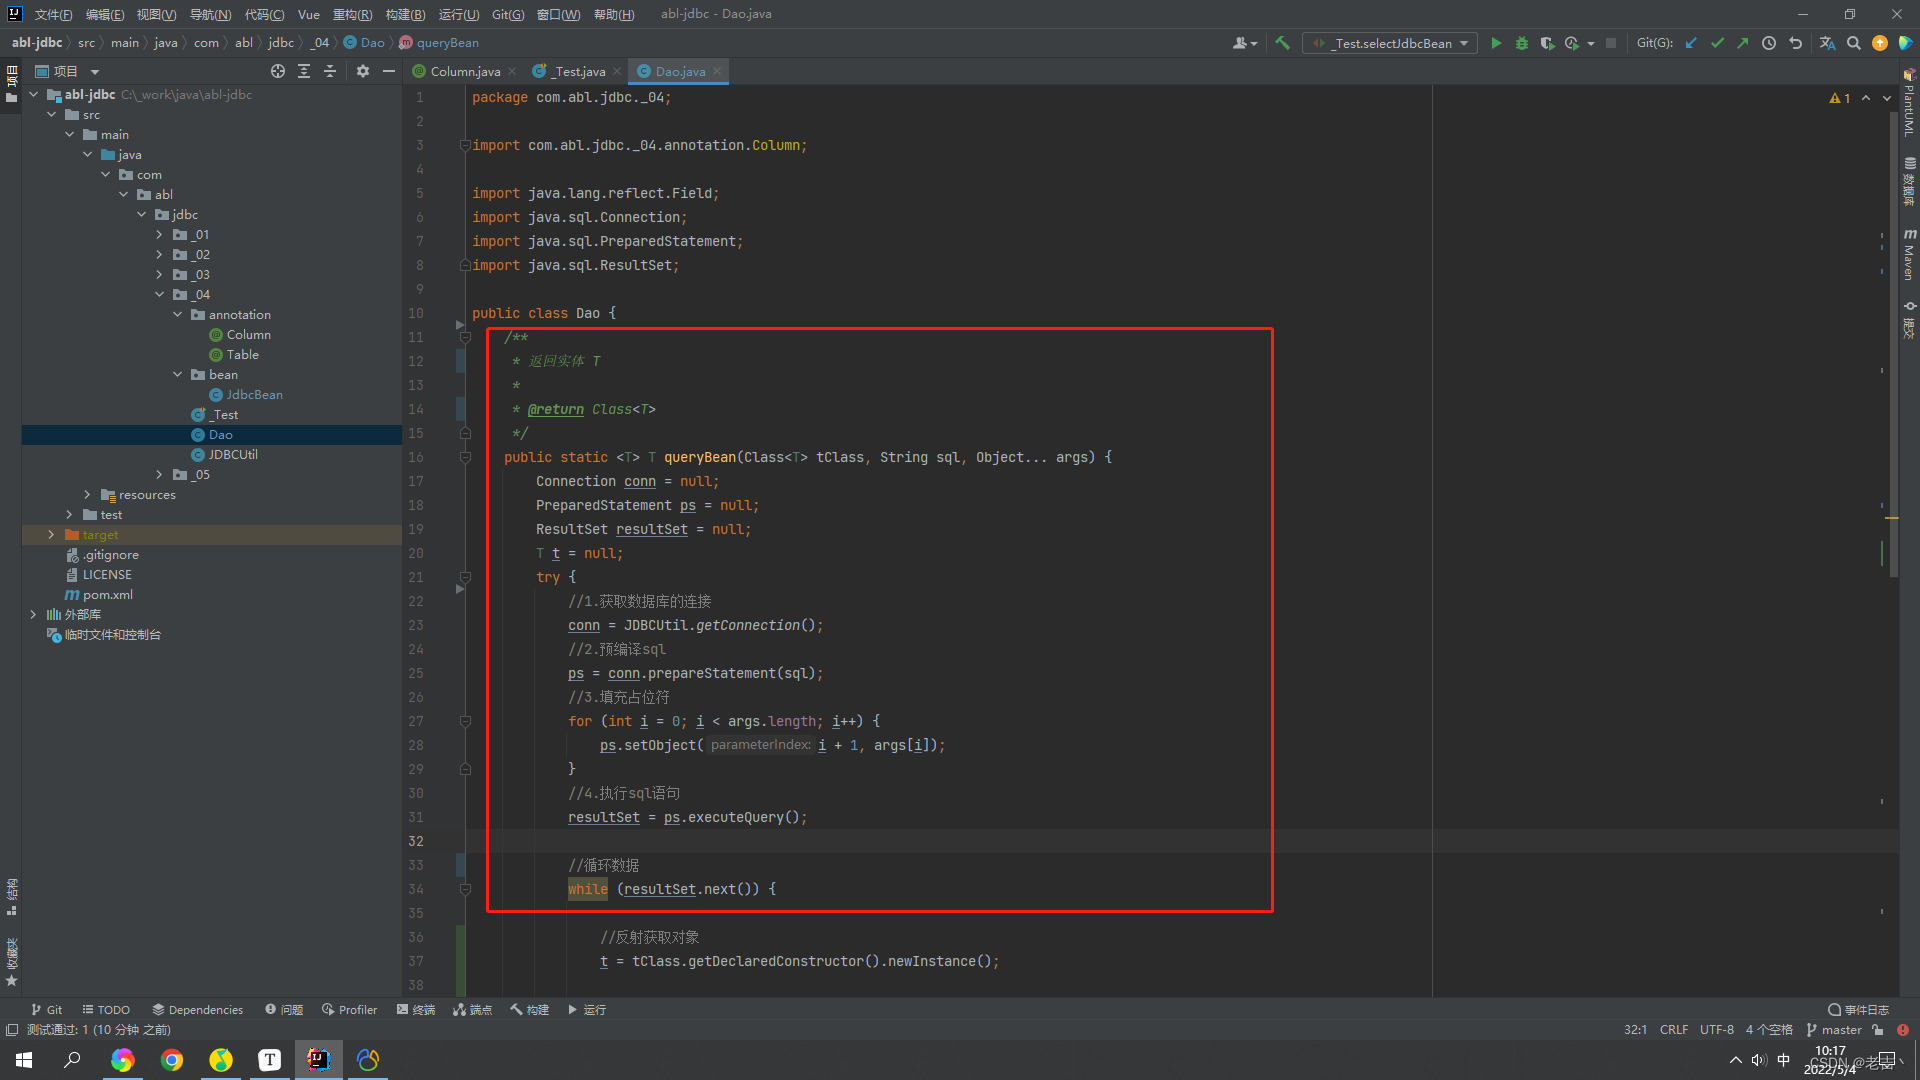Viewport: 1920px width, 1080px height.
Task: Run with coverage icon in toolbar
Action: [1547, 43]
